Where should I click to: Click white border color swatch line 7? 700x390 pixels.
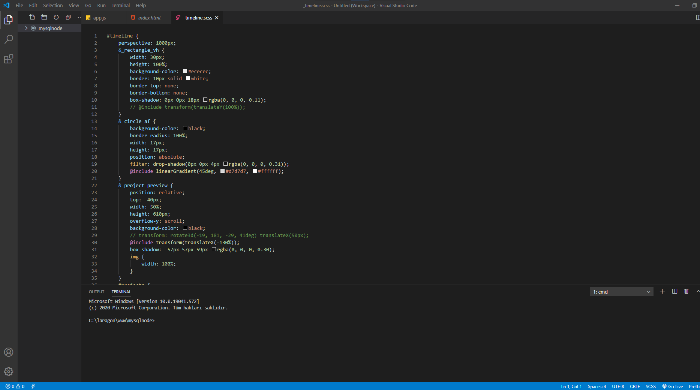pyautogui.click(x=188, y=78)
